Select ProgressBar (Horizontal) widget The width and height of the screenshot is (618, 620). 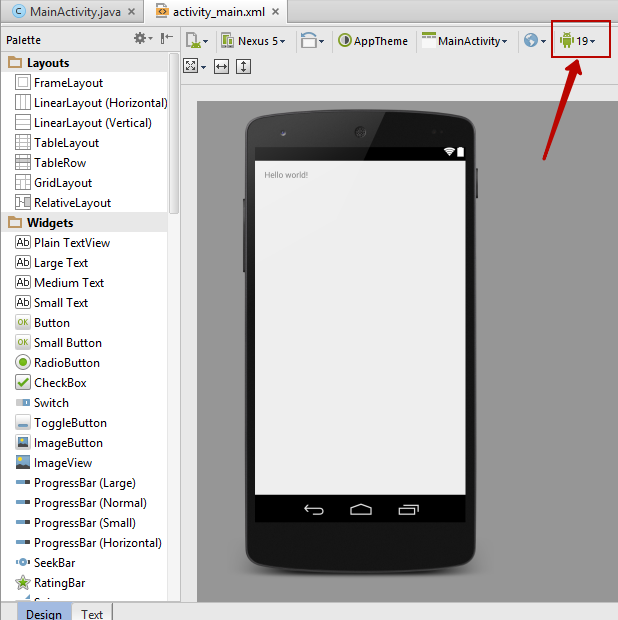pos(85,543)
